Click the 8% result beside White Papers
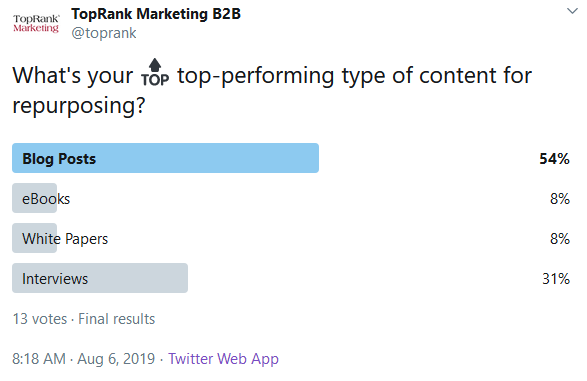 click(560, 239)
